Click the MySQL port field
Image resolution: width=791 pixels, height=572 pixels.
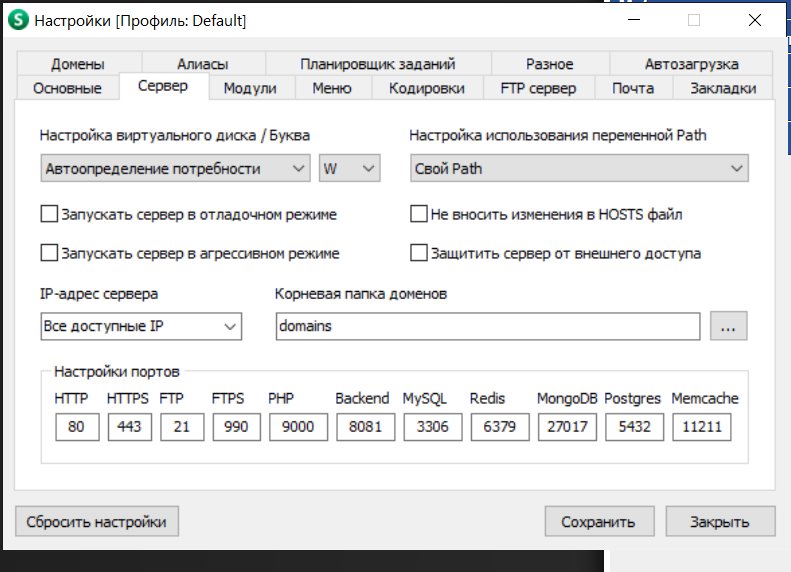427,427
